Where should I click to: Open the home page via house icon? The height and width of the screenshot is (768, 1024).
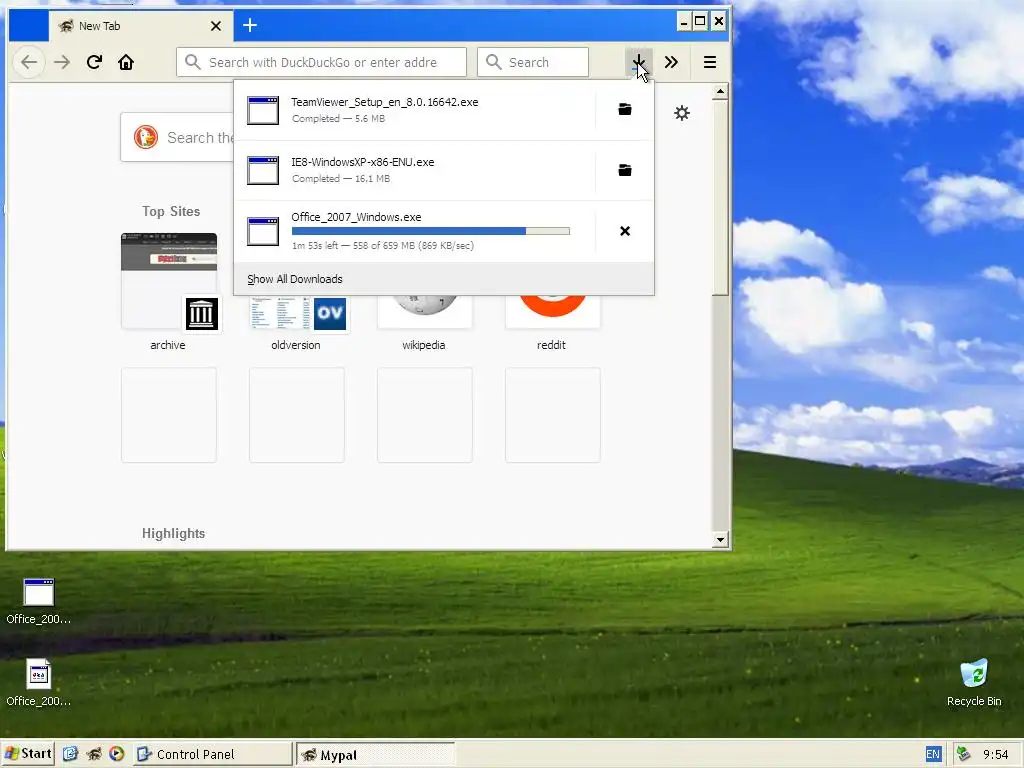point(126,62)
